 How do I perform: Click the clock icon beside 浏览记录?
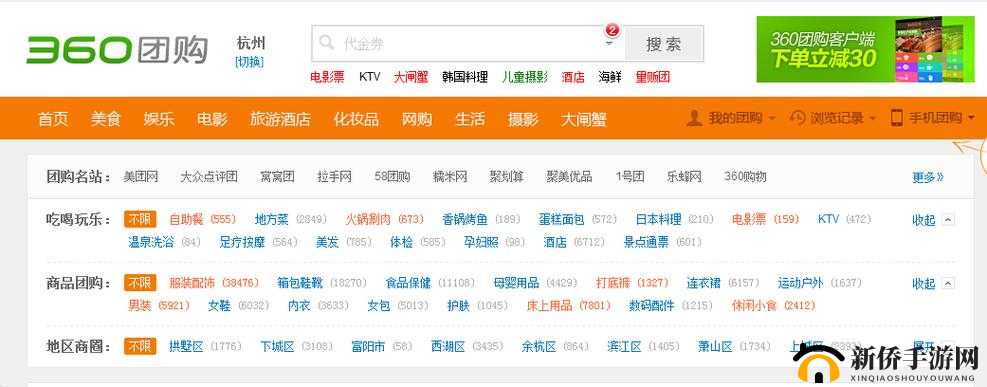[797, 118]
